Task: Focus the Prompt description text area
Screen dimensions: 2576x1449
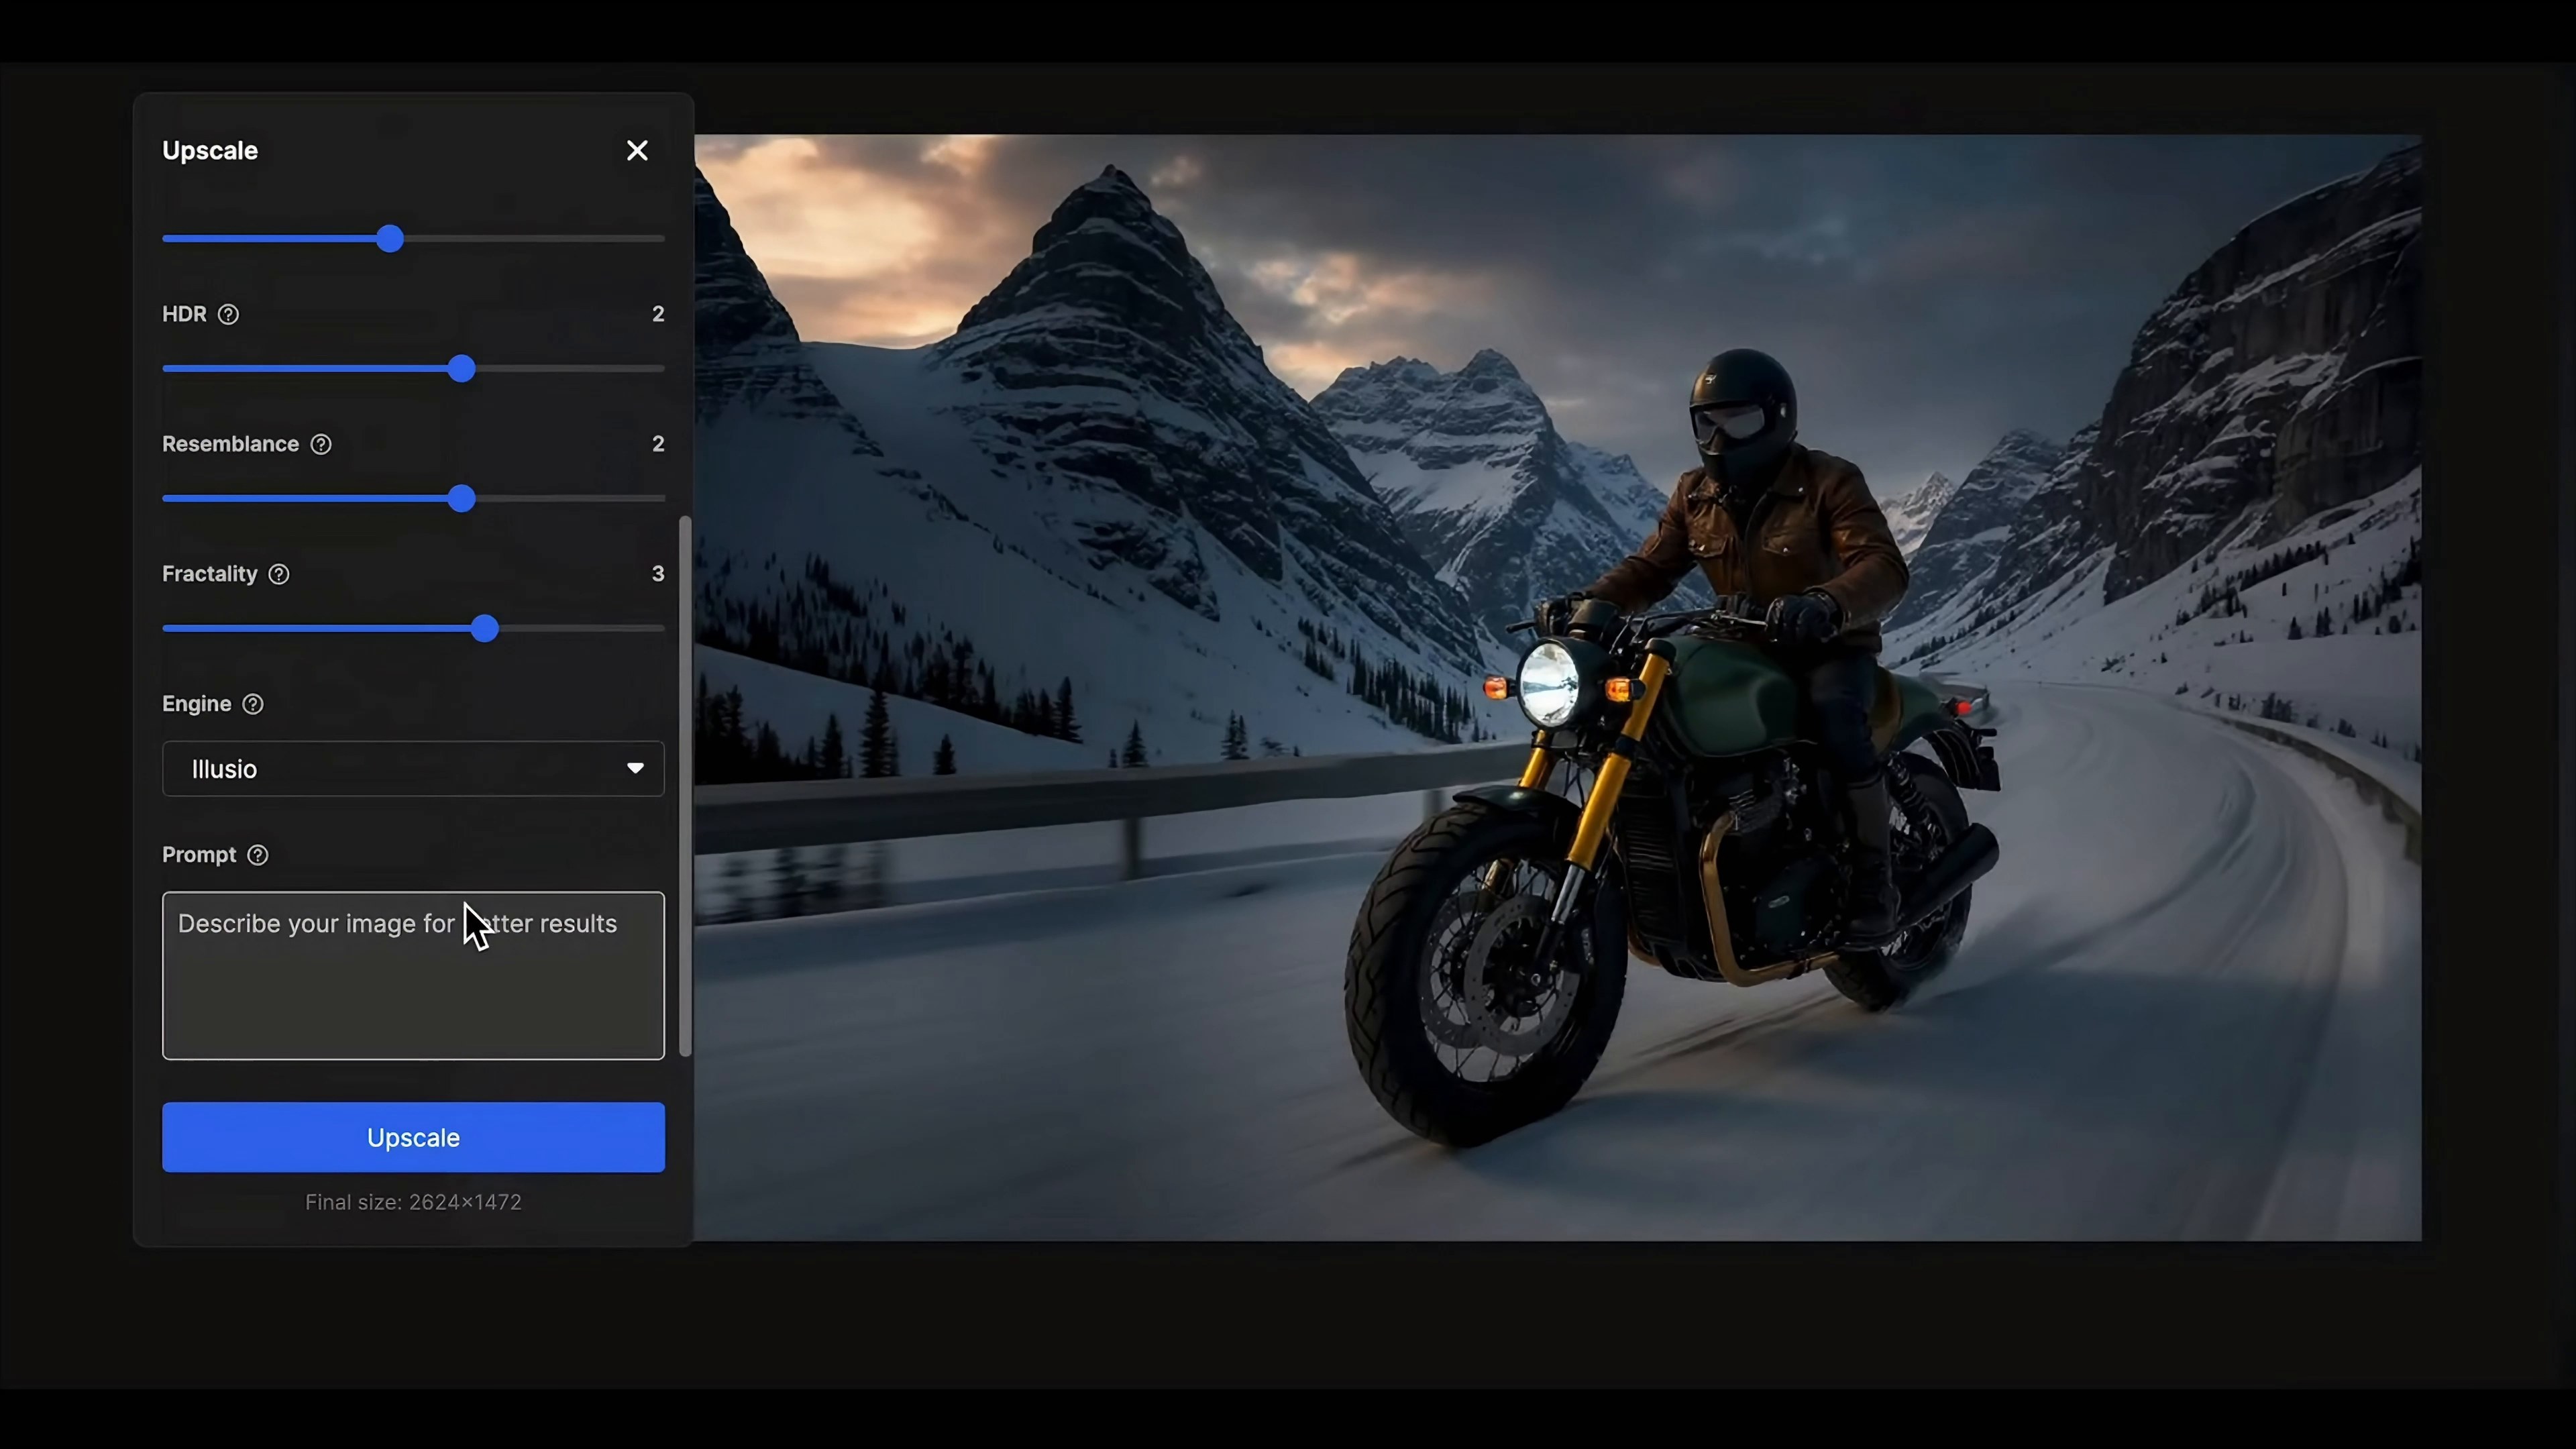Action: [413, 976]
